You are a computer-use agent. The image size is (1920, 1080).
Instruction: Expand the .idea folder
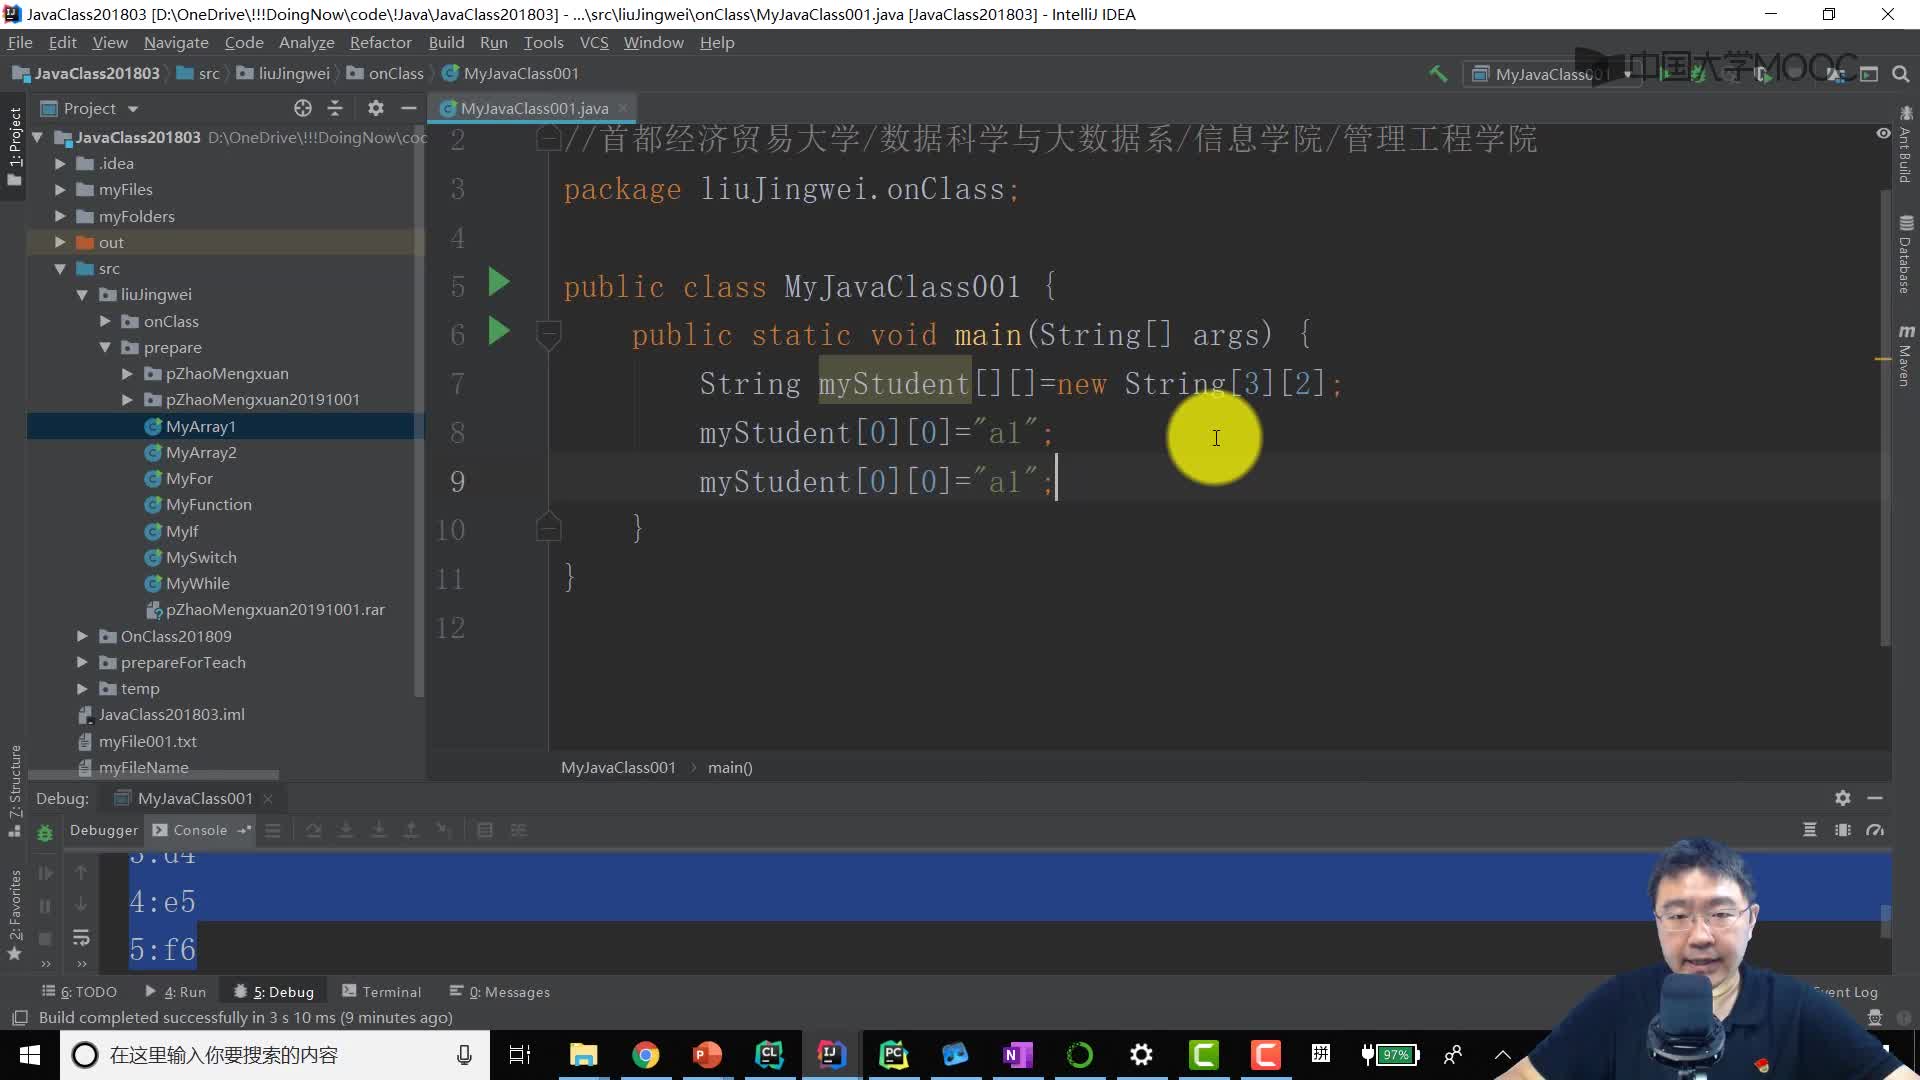tap(60, 163)
